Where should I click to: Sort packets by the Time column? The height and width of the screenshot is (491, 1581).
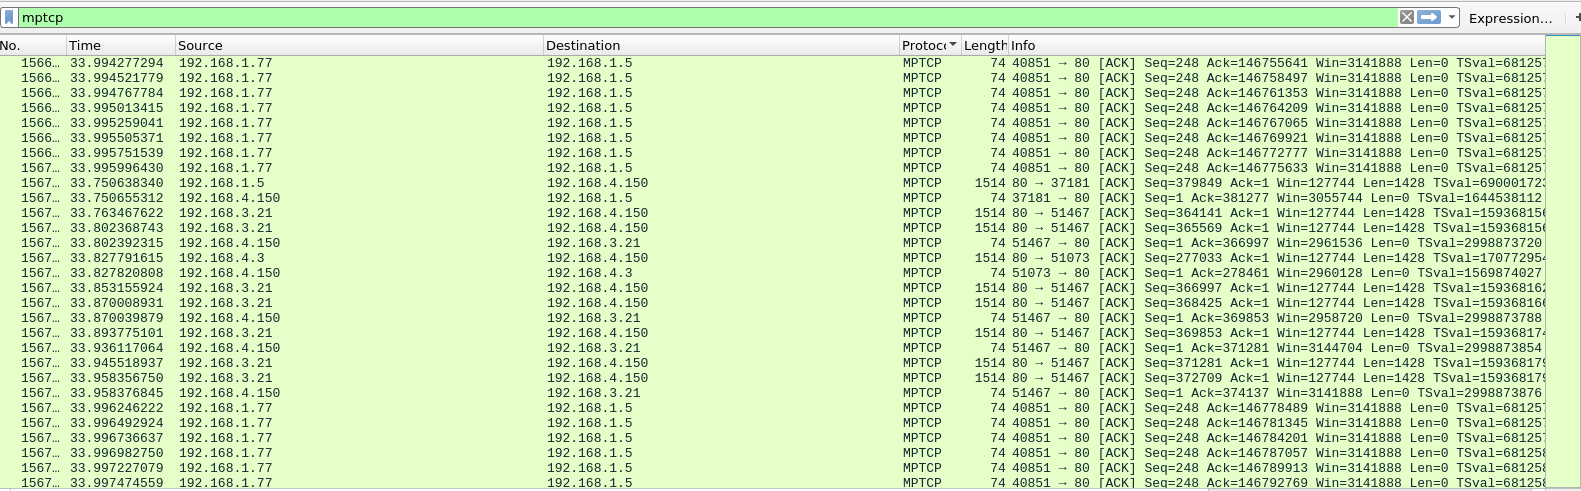(118, 45)
